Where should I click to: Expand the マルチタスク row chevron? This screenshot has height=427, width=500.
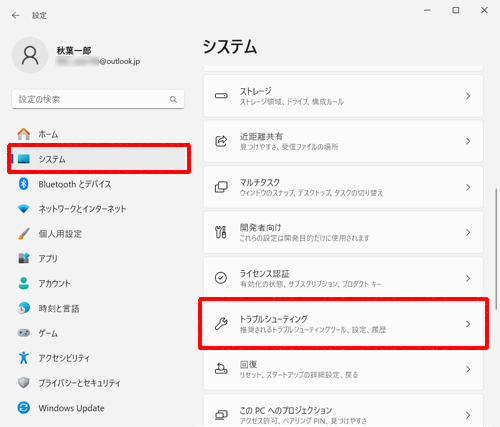pos(468,187)
